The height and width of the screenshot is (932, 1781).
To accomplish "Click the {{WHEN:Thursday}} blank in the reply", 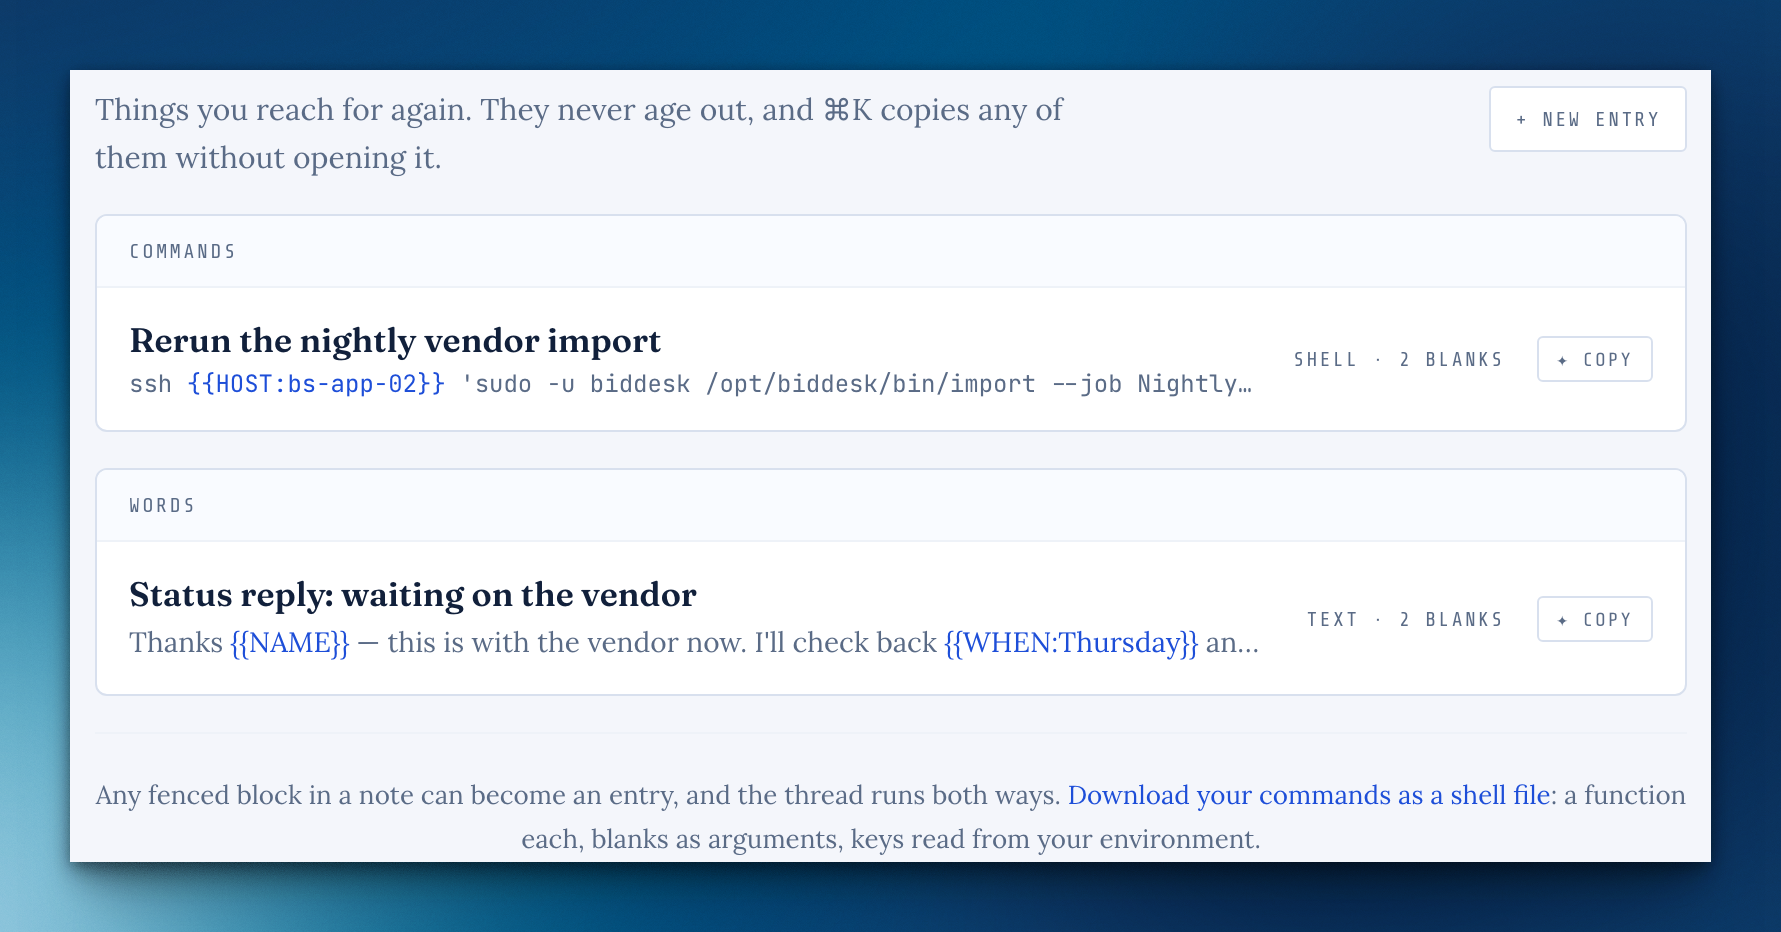I will 1071,642.
